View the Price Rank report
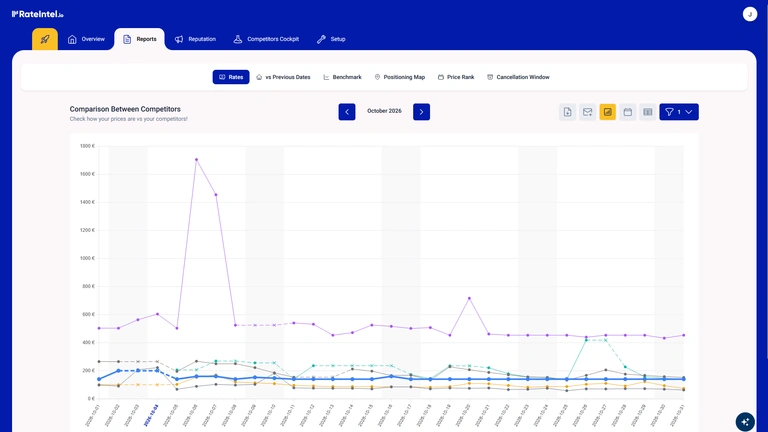Viewport: 768px width, 432px height. [x=456, y=77]
